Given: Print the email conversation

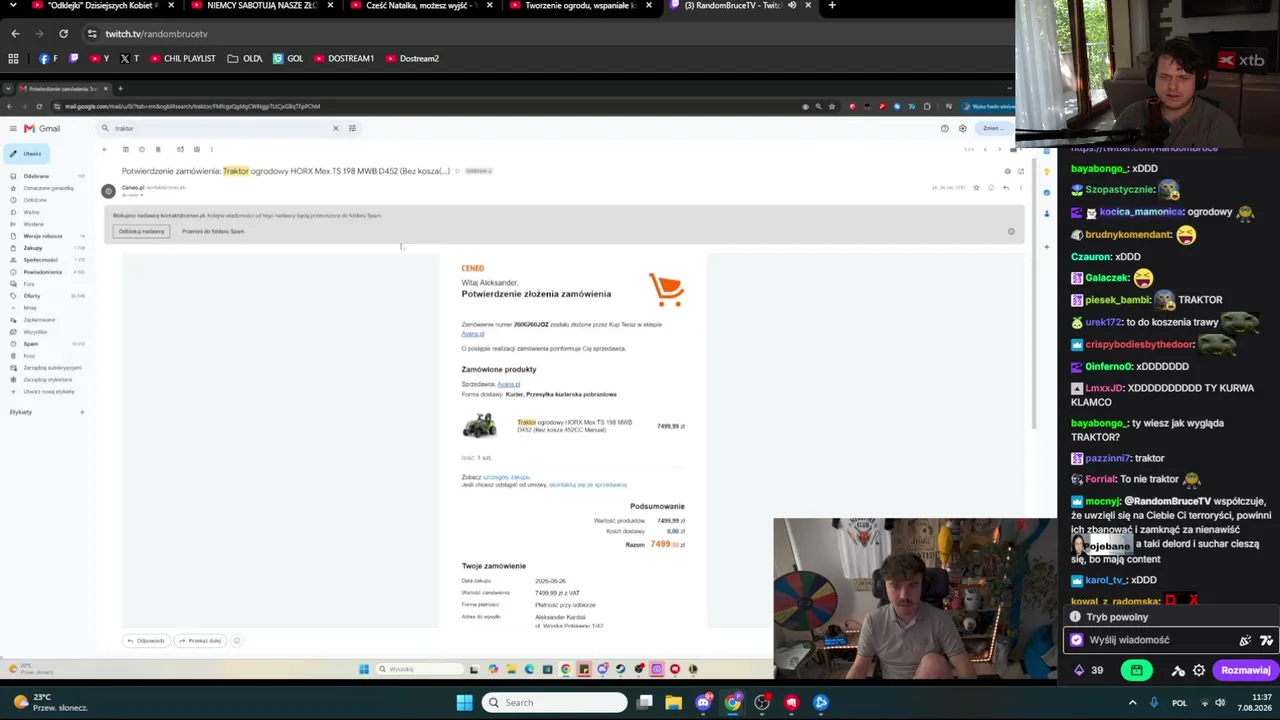Looking at the screenshot, I should pyautogui.click(x=1007, y=171).
